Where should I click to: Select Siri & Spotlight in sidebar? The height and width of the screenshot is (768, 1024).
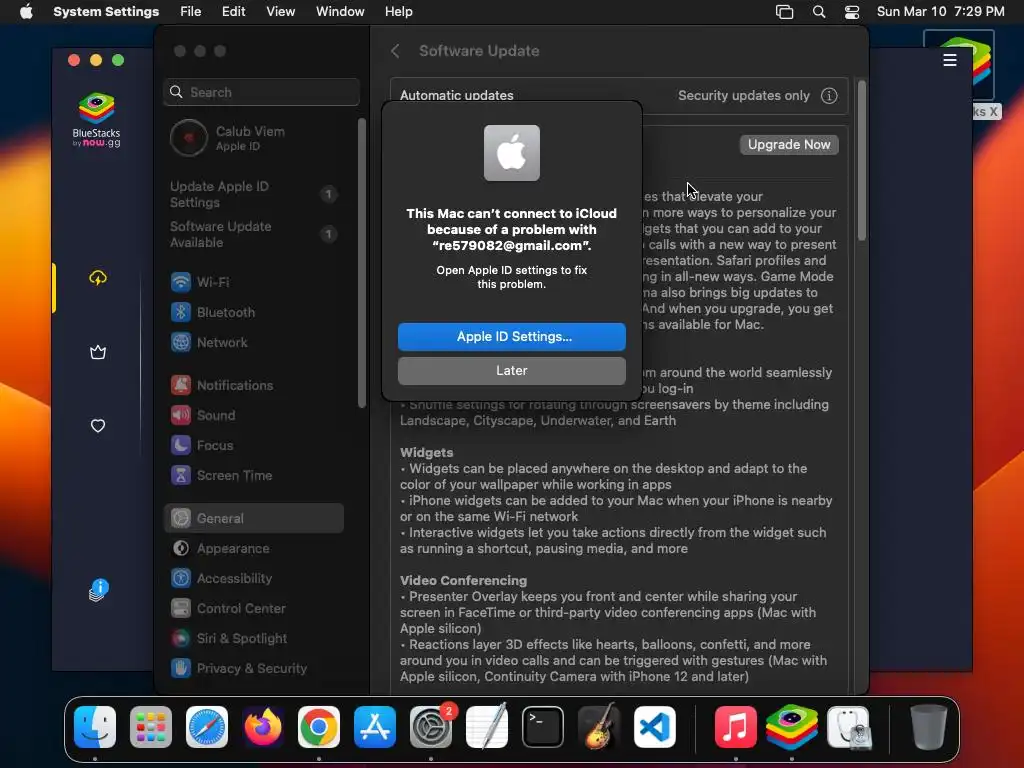point(255,639)
